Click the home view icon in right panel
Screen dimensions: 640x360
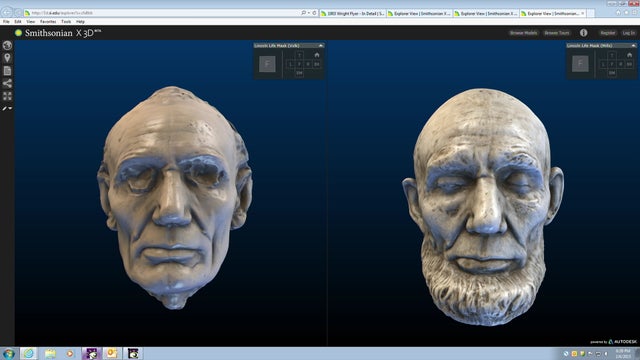[x=629, y=55]
